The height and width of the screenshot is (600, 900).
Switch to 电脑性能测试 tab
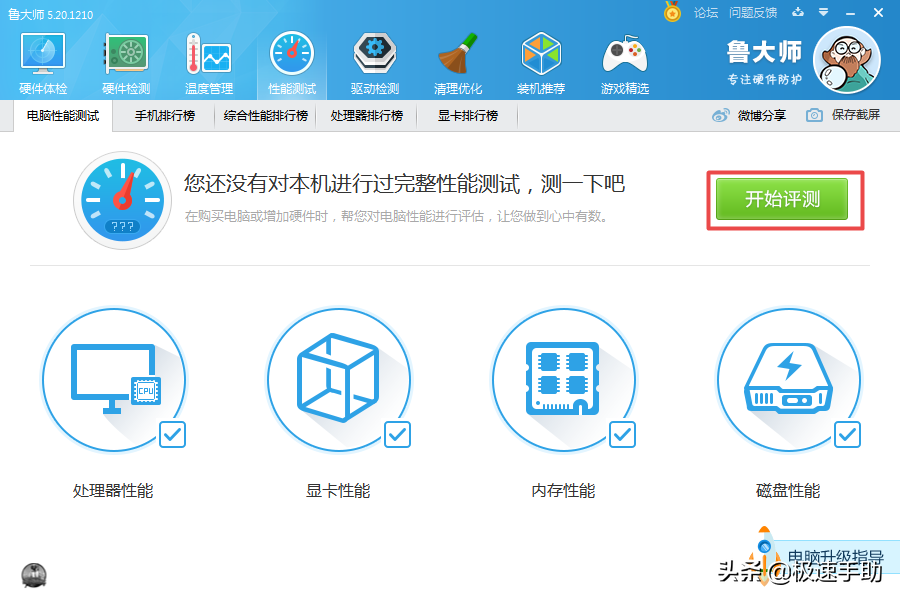pos(63,116)
